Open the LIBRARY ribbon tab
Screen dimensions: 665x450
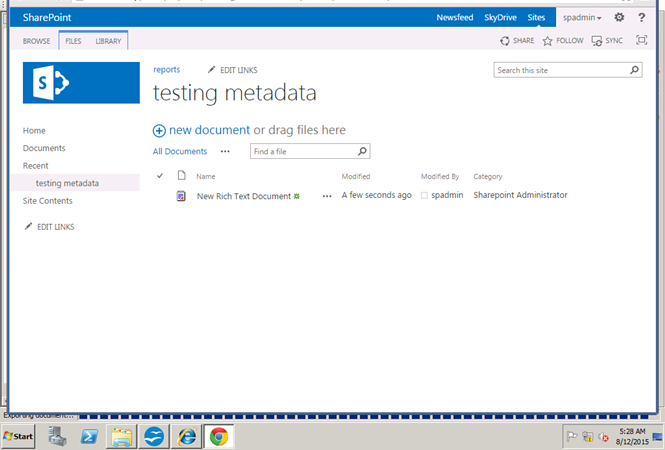pyautogui.click(x=108, y=41)
